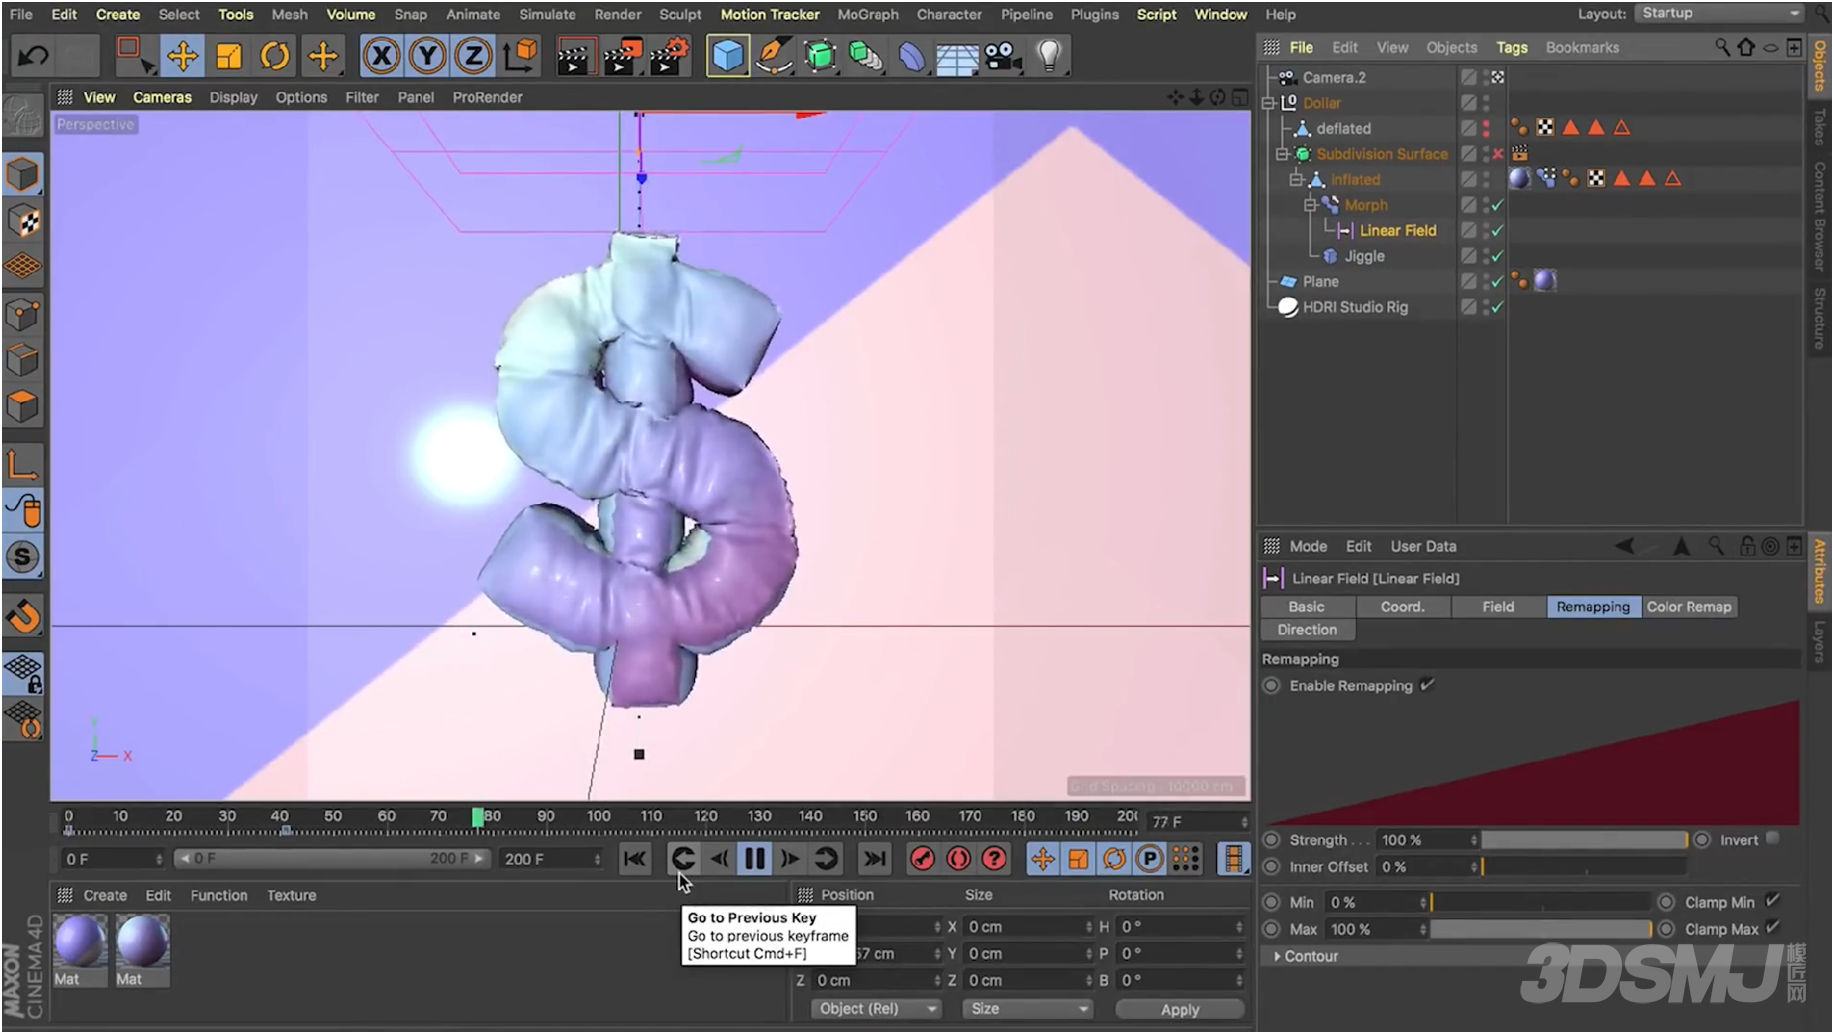
Task: Click Render View clapperboard icon
Action: (x=574, y=56)
